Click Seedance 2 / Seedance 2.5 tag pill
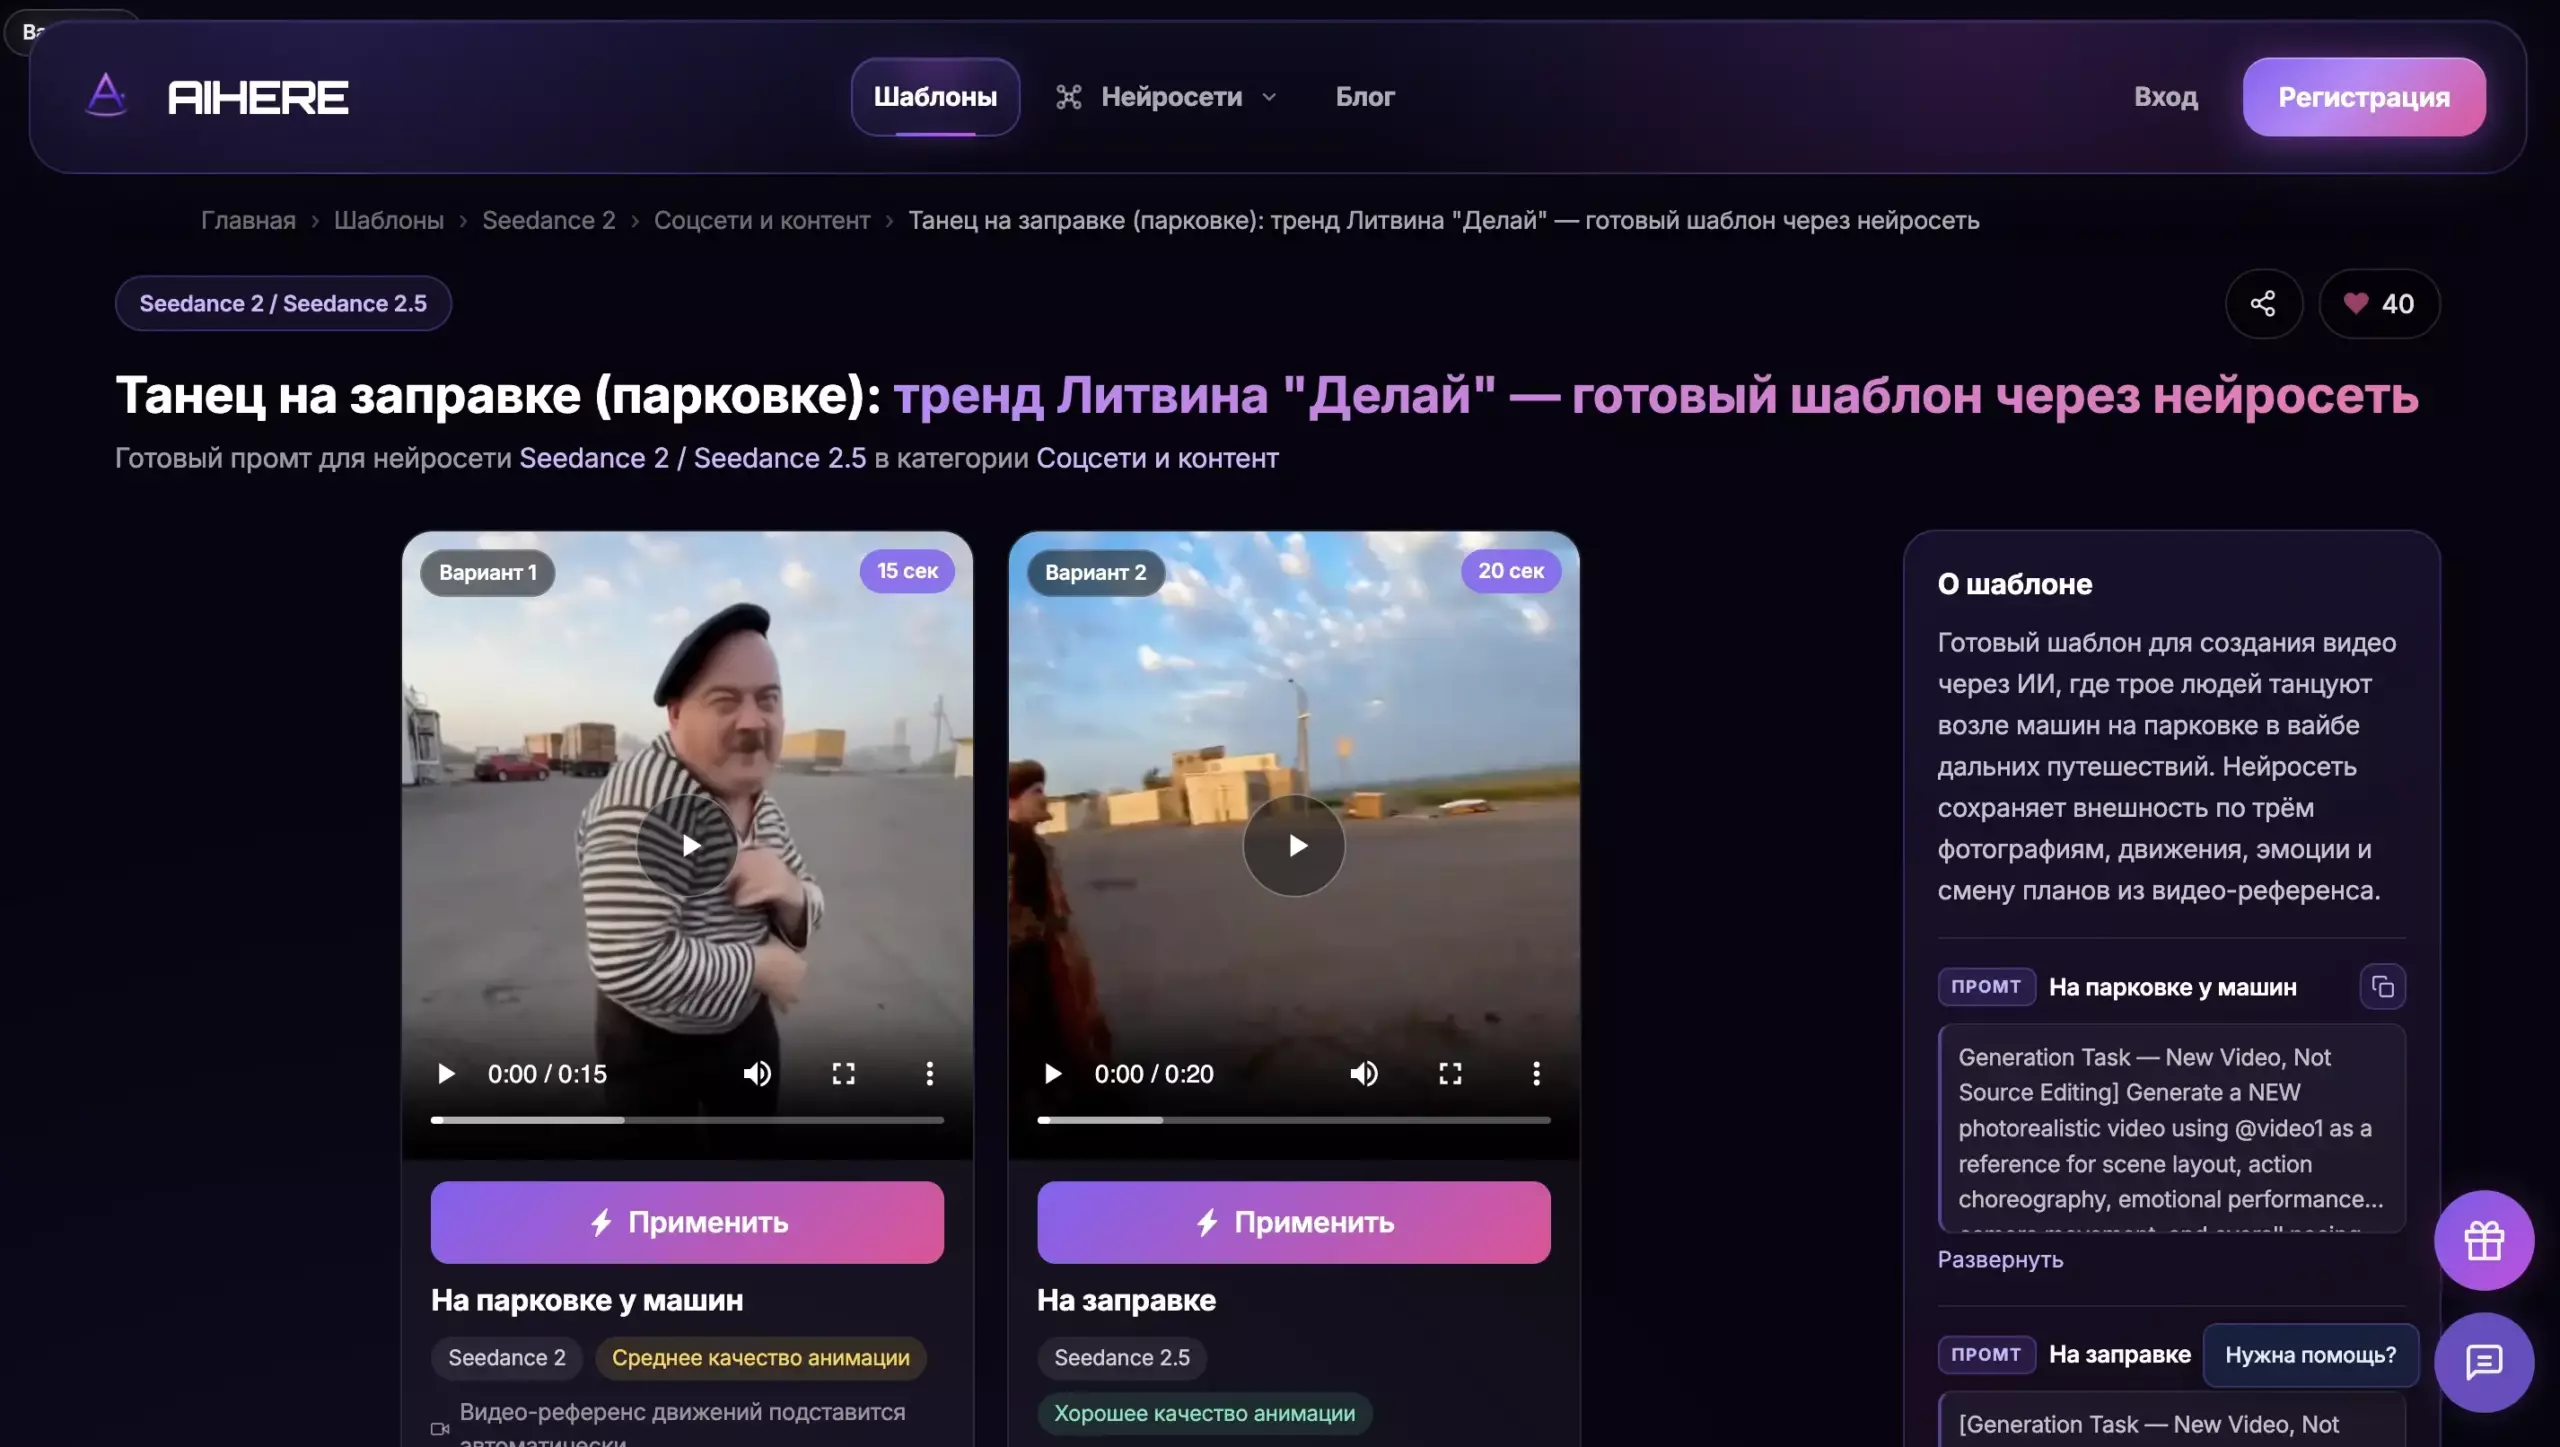This screenshot has height=1447, width=2560. tap(283, 303)
